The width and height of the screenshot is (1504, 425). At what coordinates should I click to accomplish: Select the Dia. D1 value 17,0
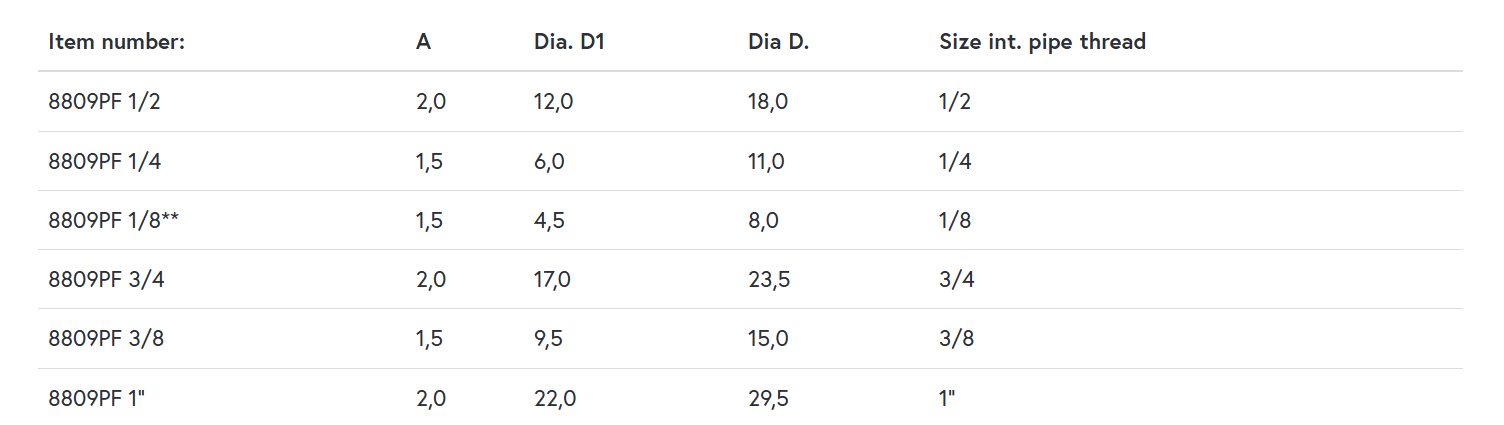[x=553, y=280]
